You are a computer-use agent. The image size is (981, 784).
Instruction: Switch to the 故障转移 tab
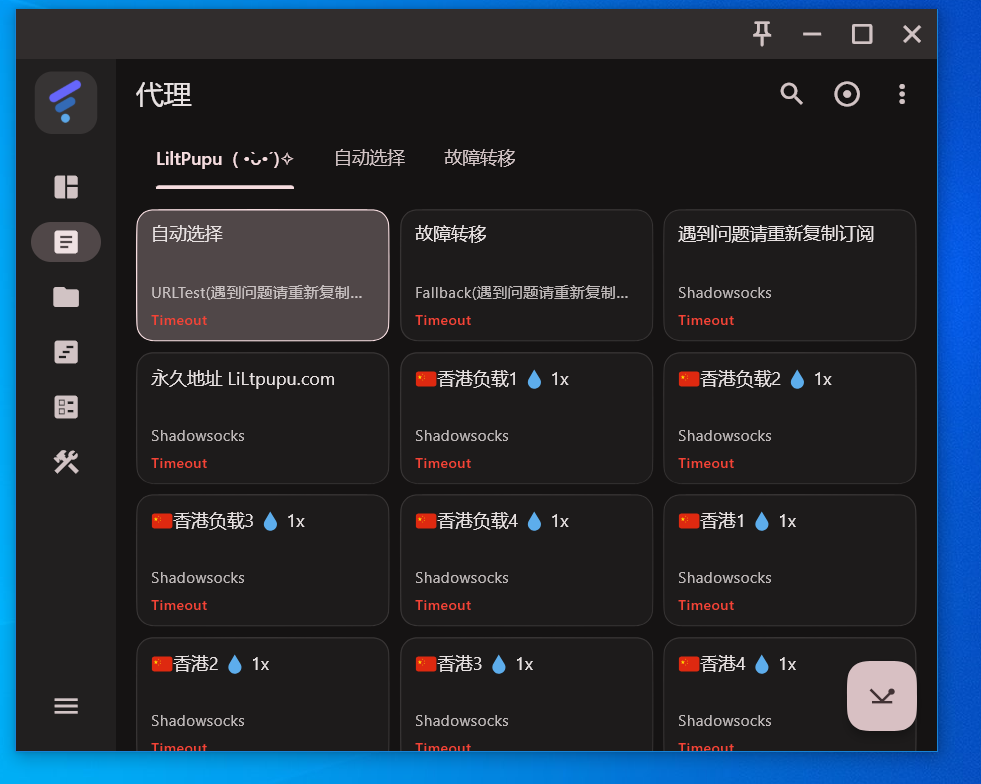point(480,158)
